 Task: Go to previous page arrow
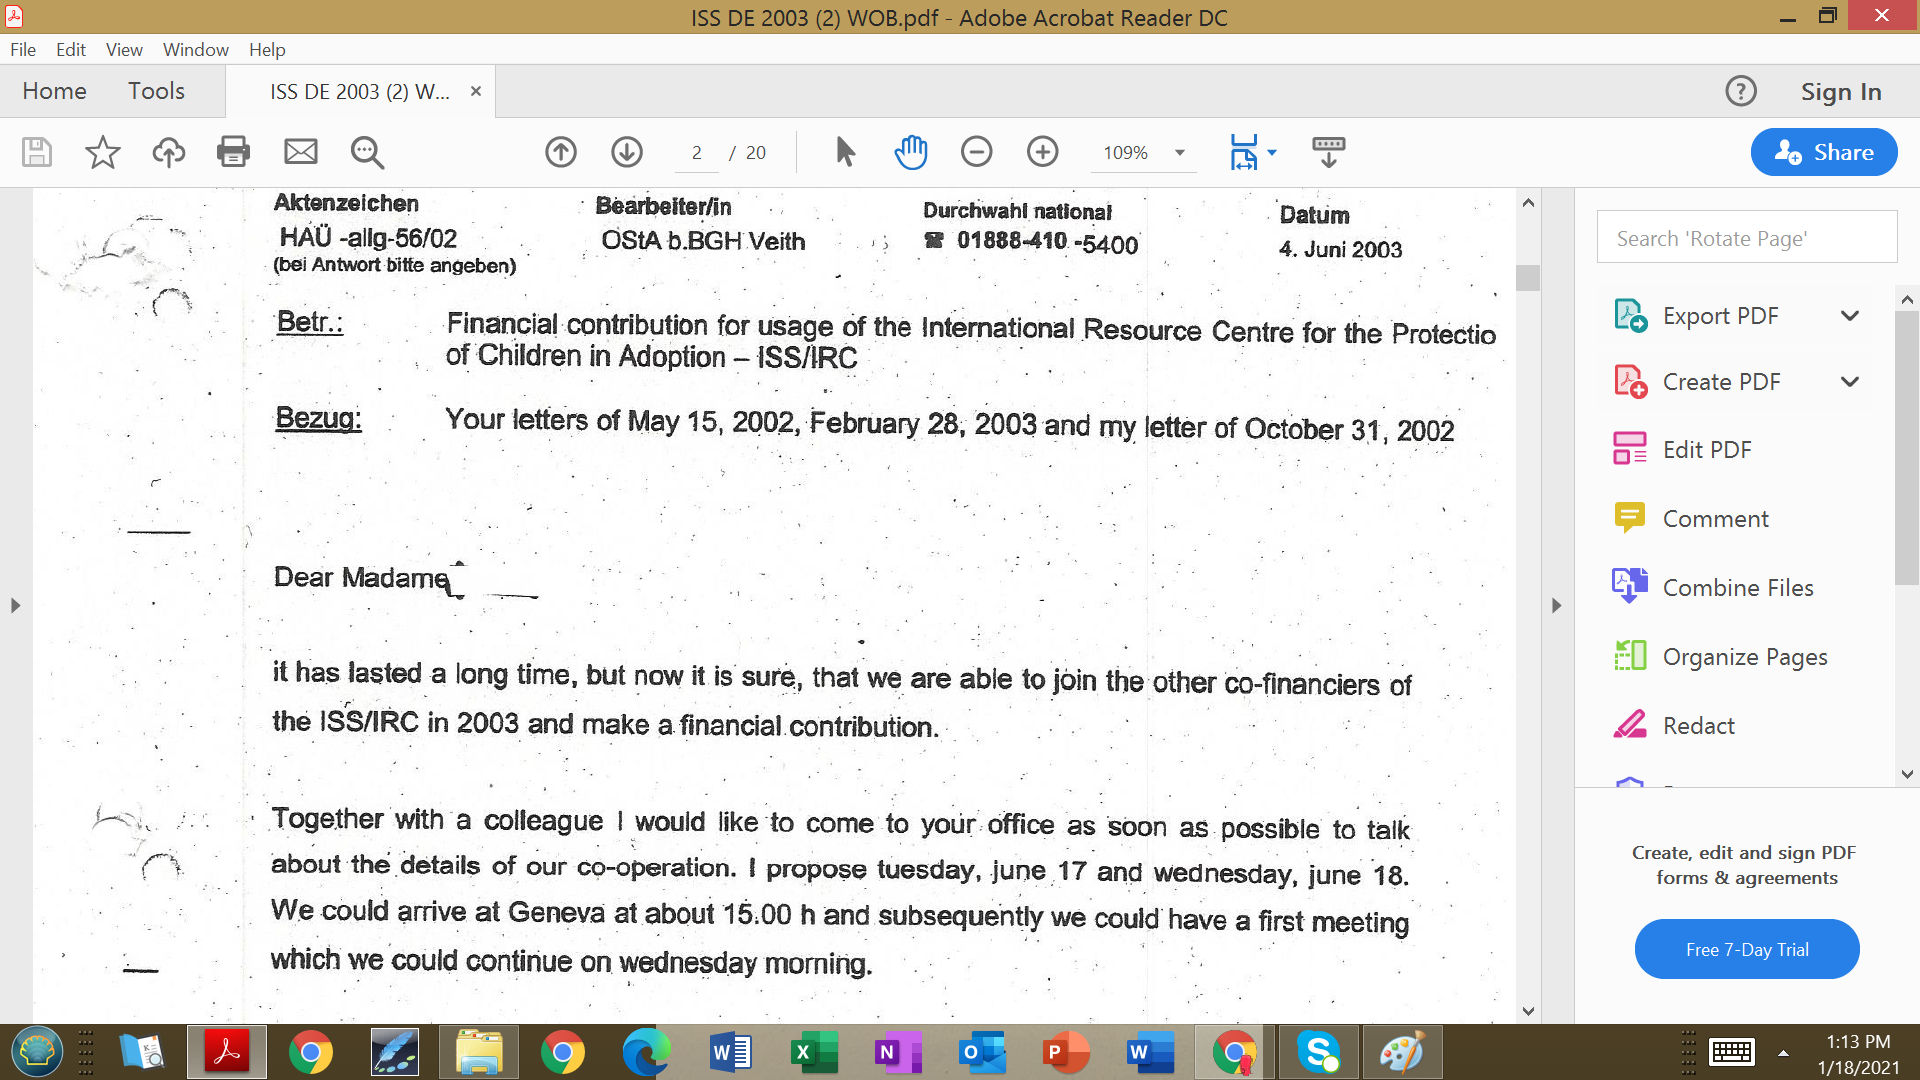(561, 152)
